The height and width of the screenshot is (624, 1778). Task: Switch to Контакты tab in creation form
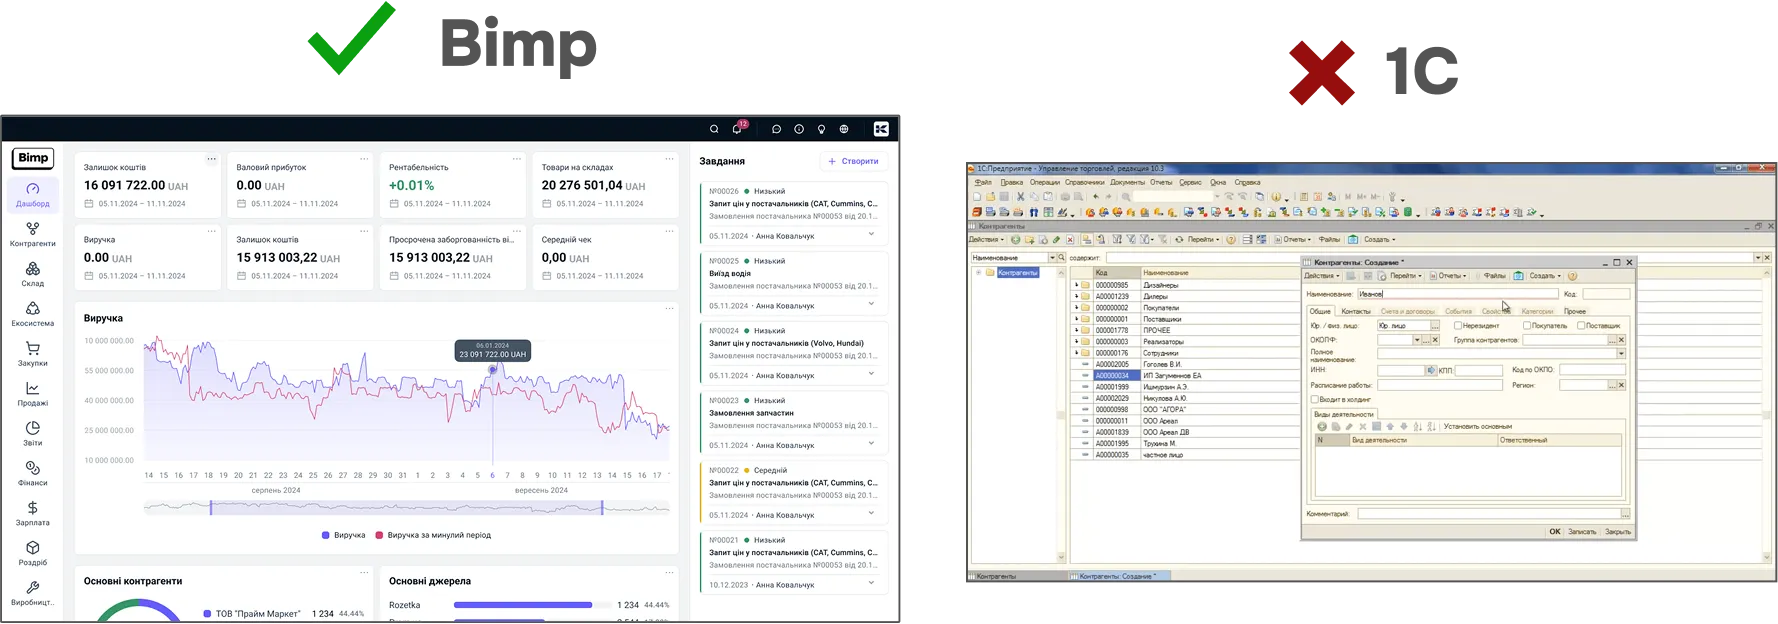[1356, 311]
